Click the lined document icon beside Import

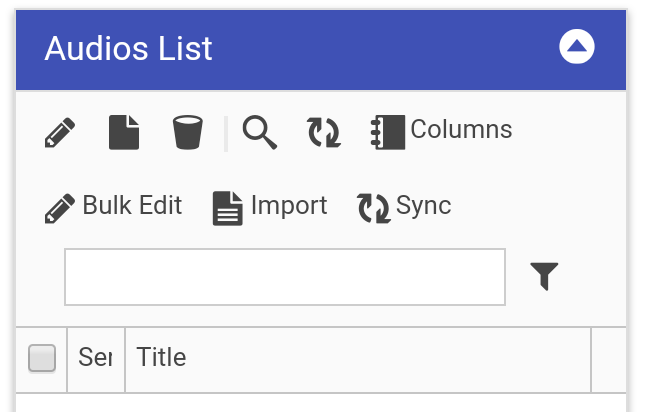click(228, 208)
